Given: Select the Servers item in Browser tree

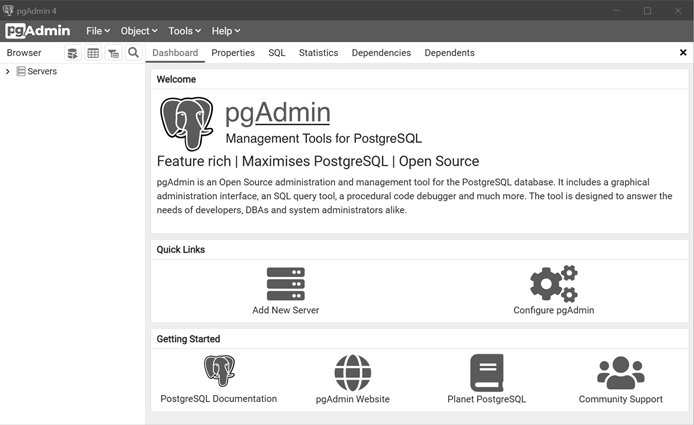Looking at the screenshot, I should 42,72.
